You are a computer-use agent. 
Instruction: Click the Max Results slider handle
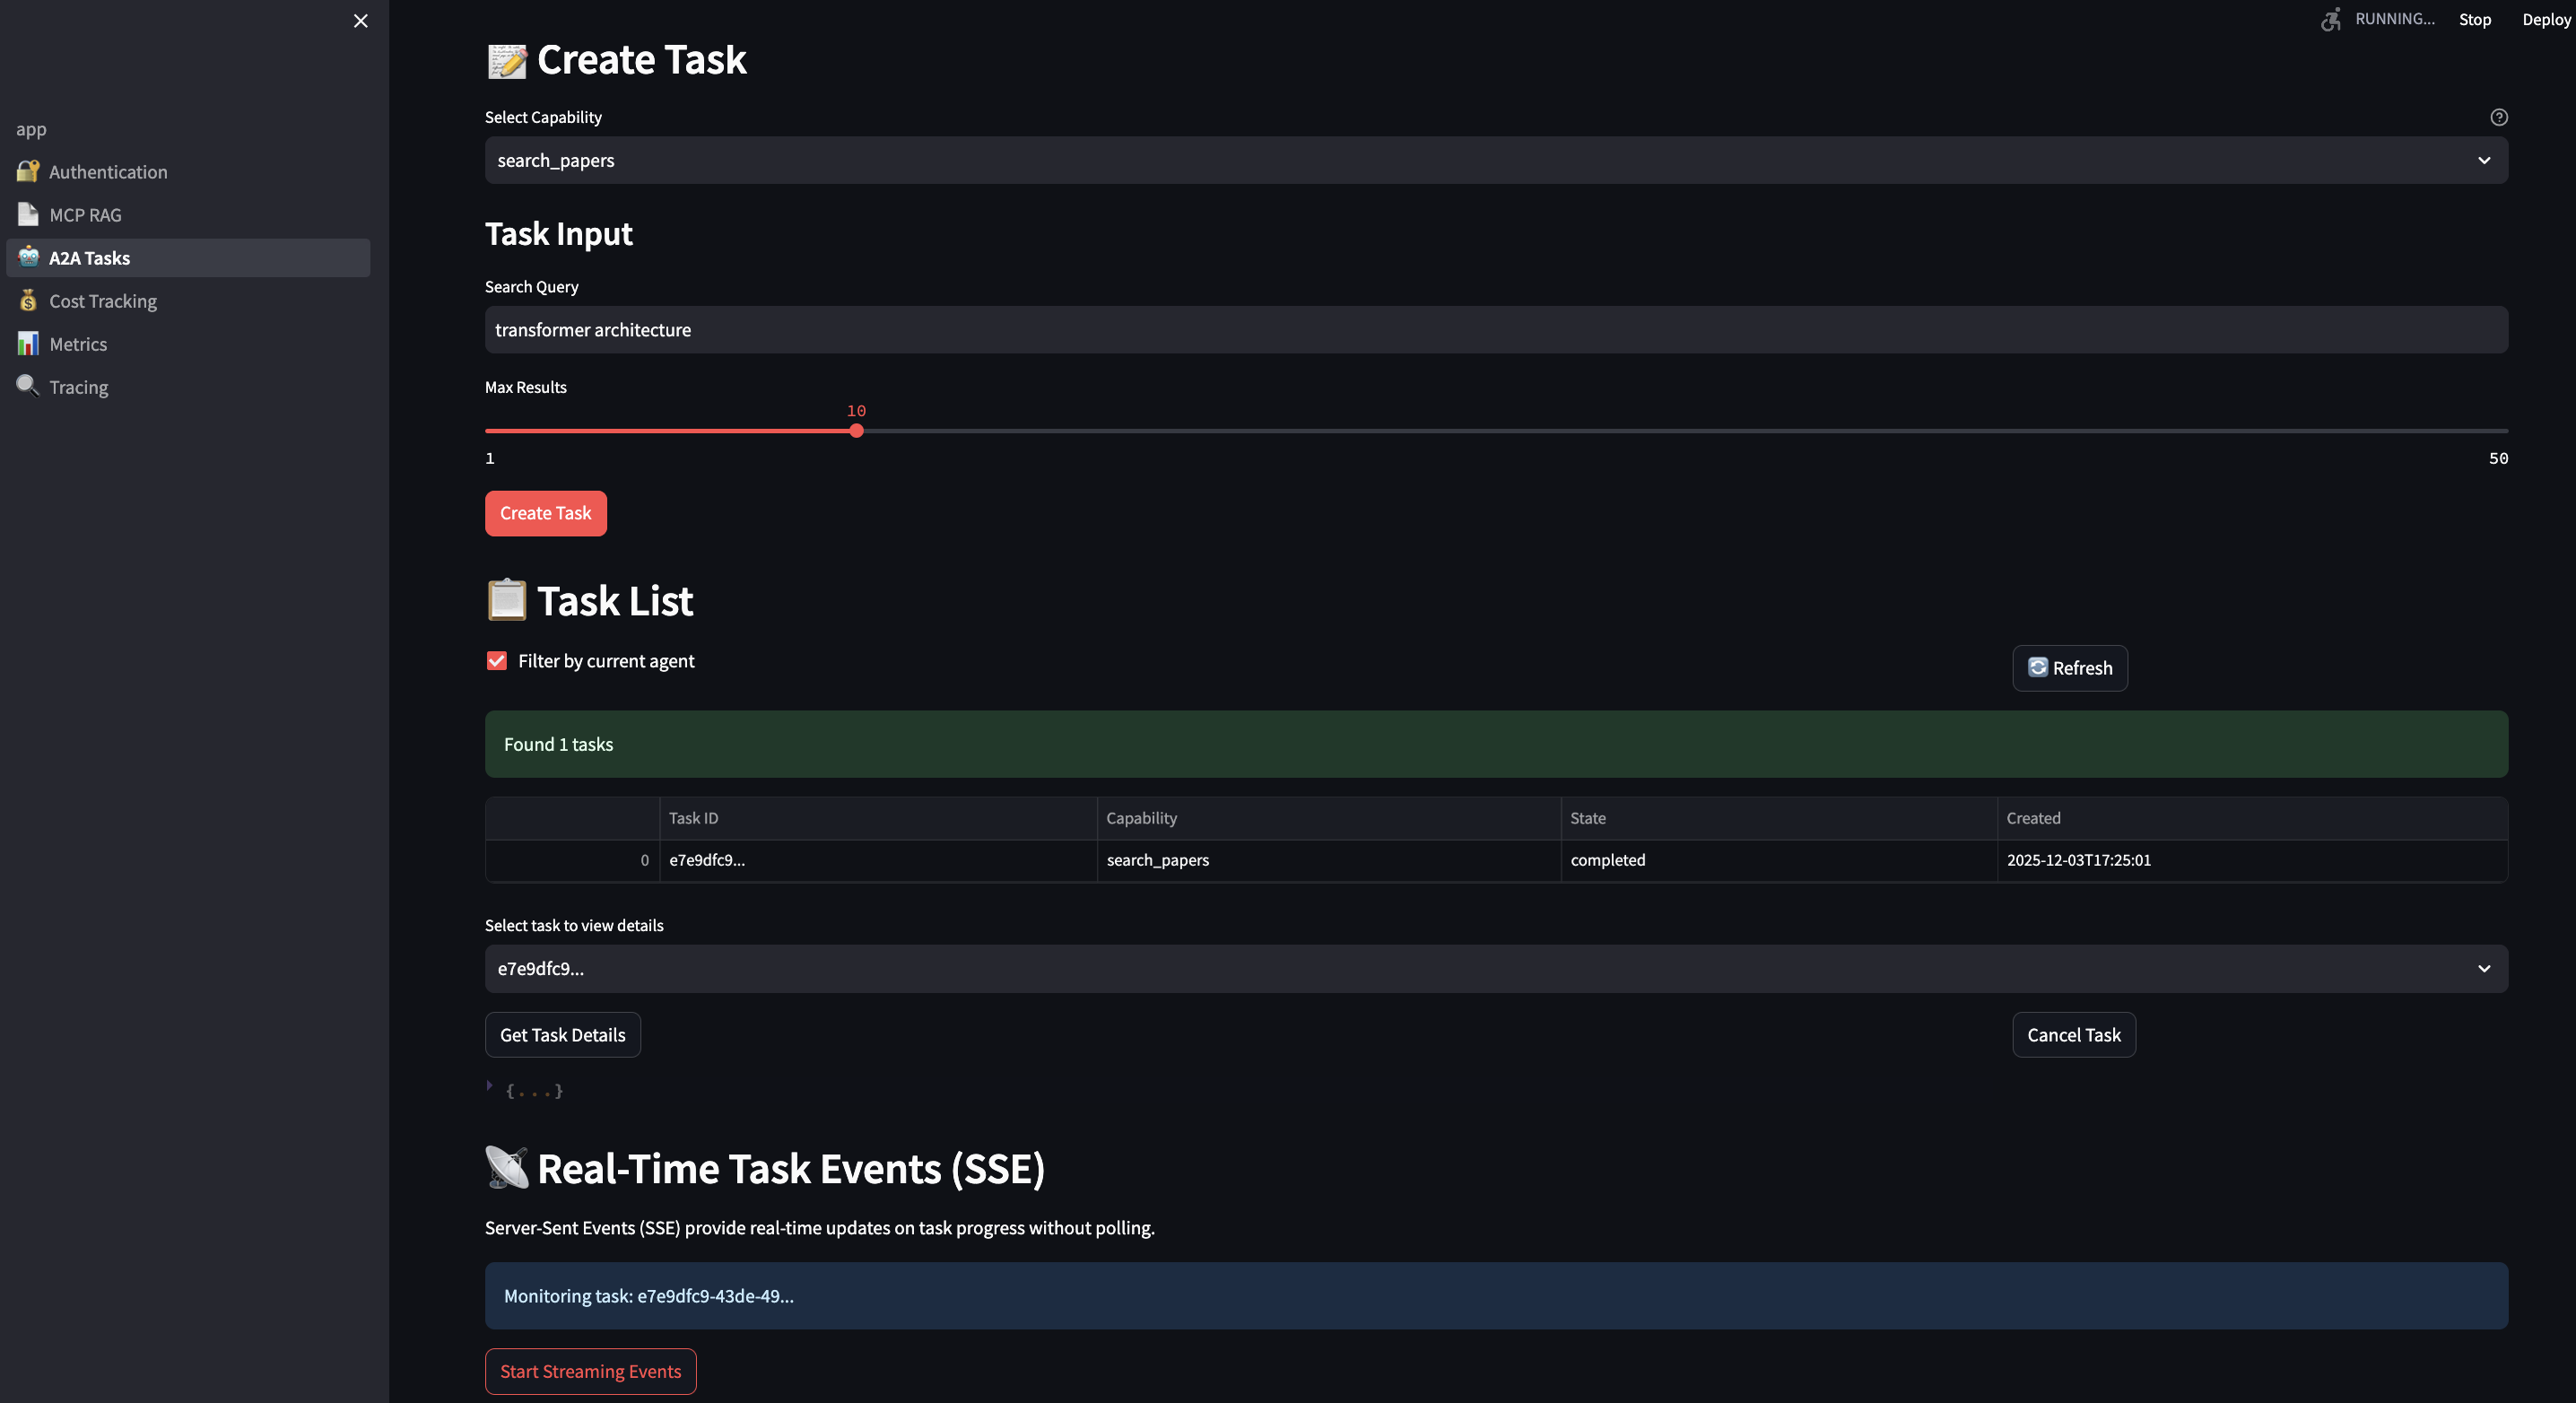[x=856, y=431]
